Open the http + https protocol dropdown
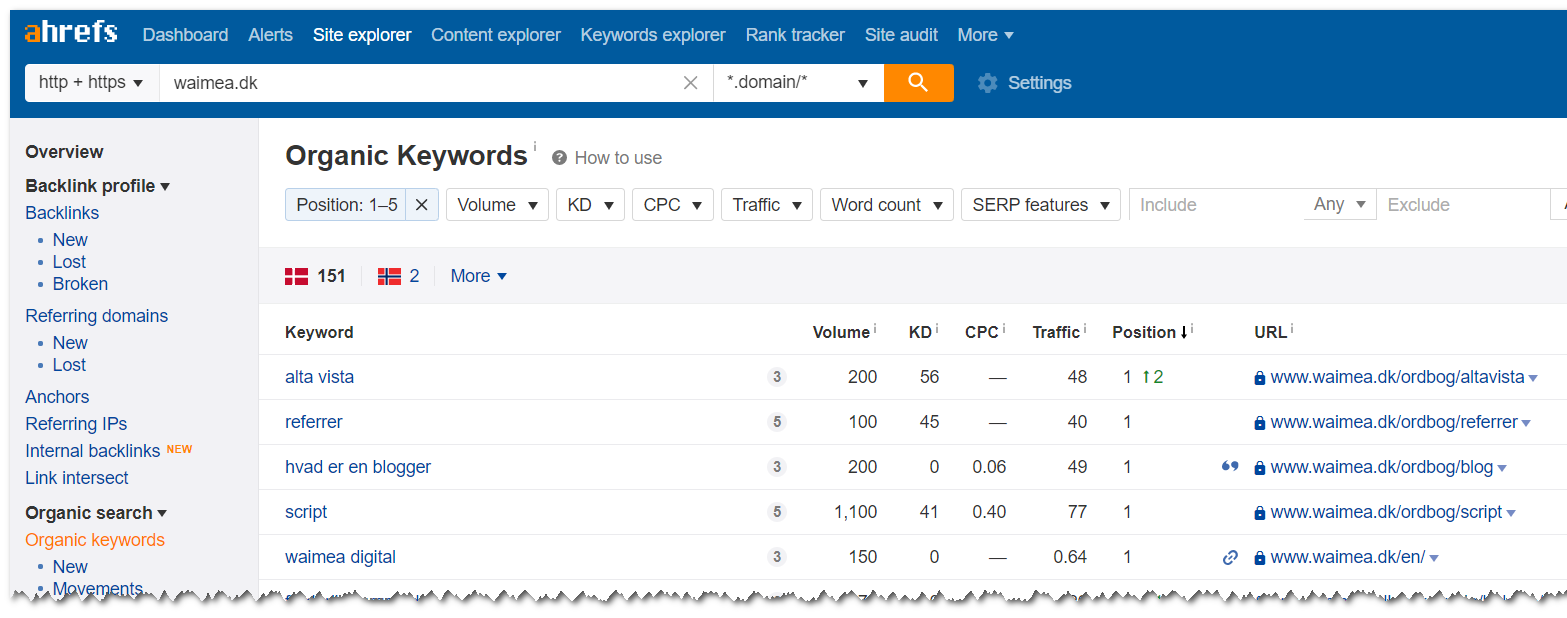The width and height of the screenshot is (1567, 618). click(x=91, y=83)
